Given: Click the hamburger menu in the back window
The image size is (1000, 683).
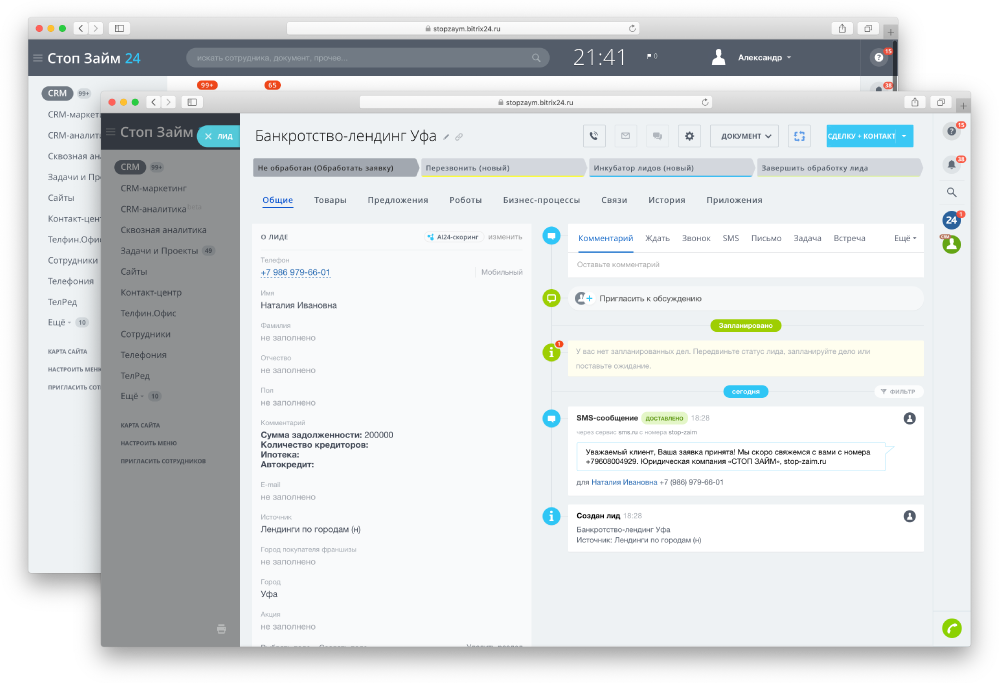Looking at the screenshot, I should 38,58.
